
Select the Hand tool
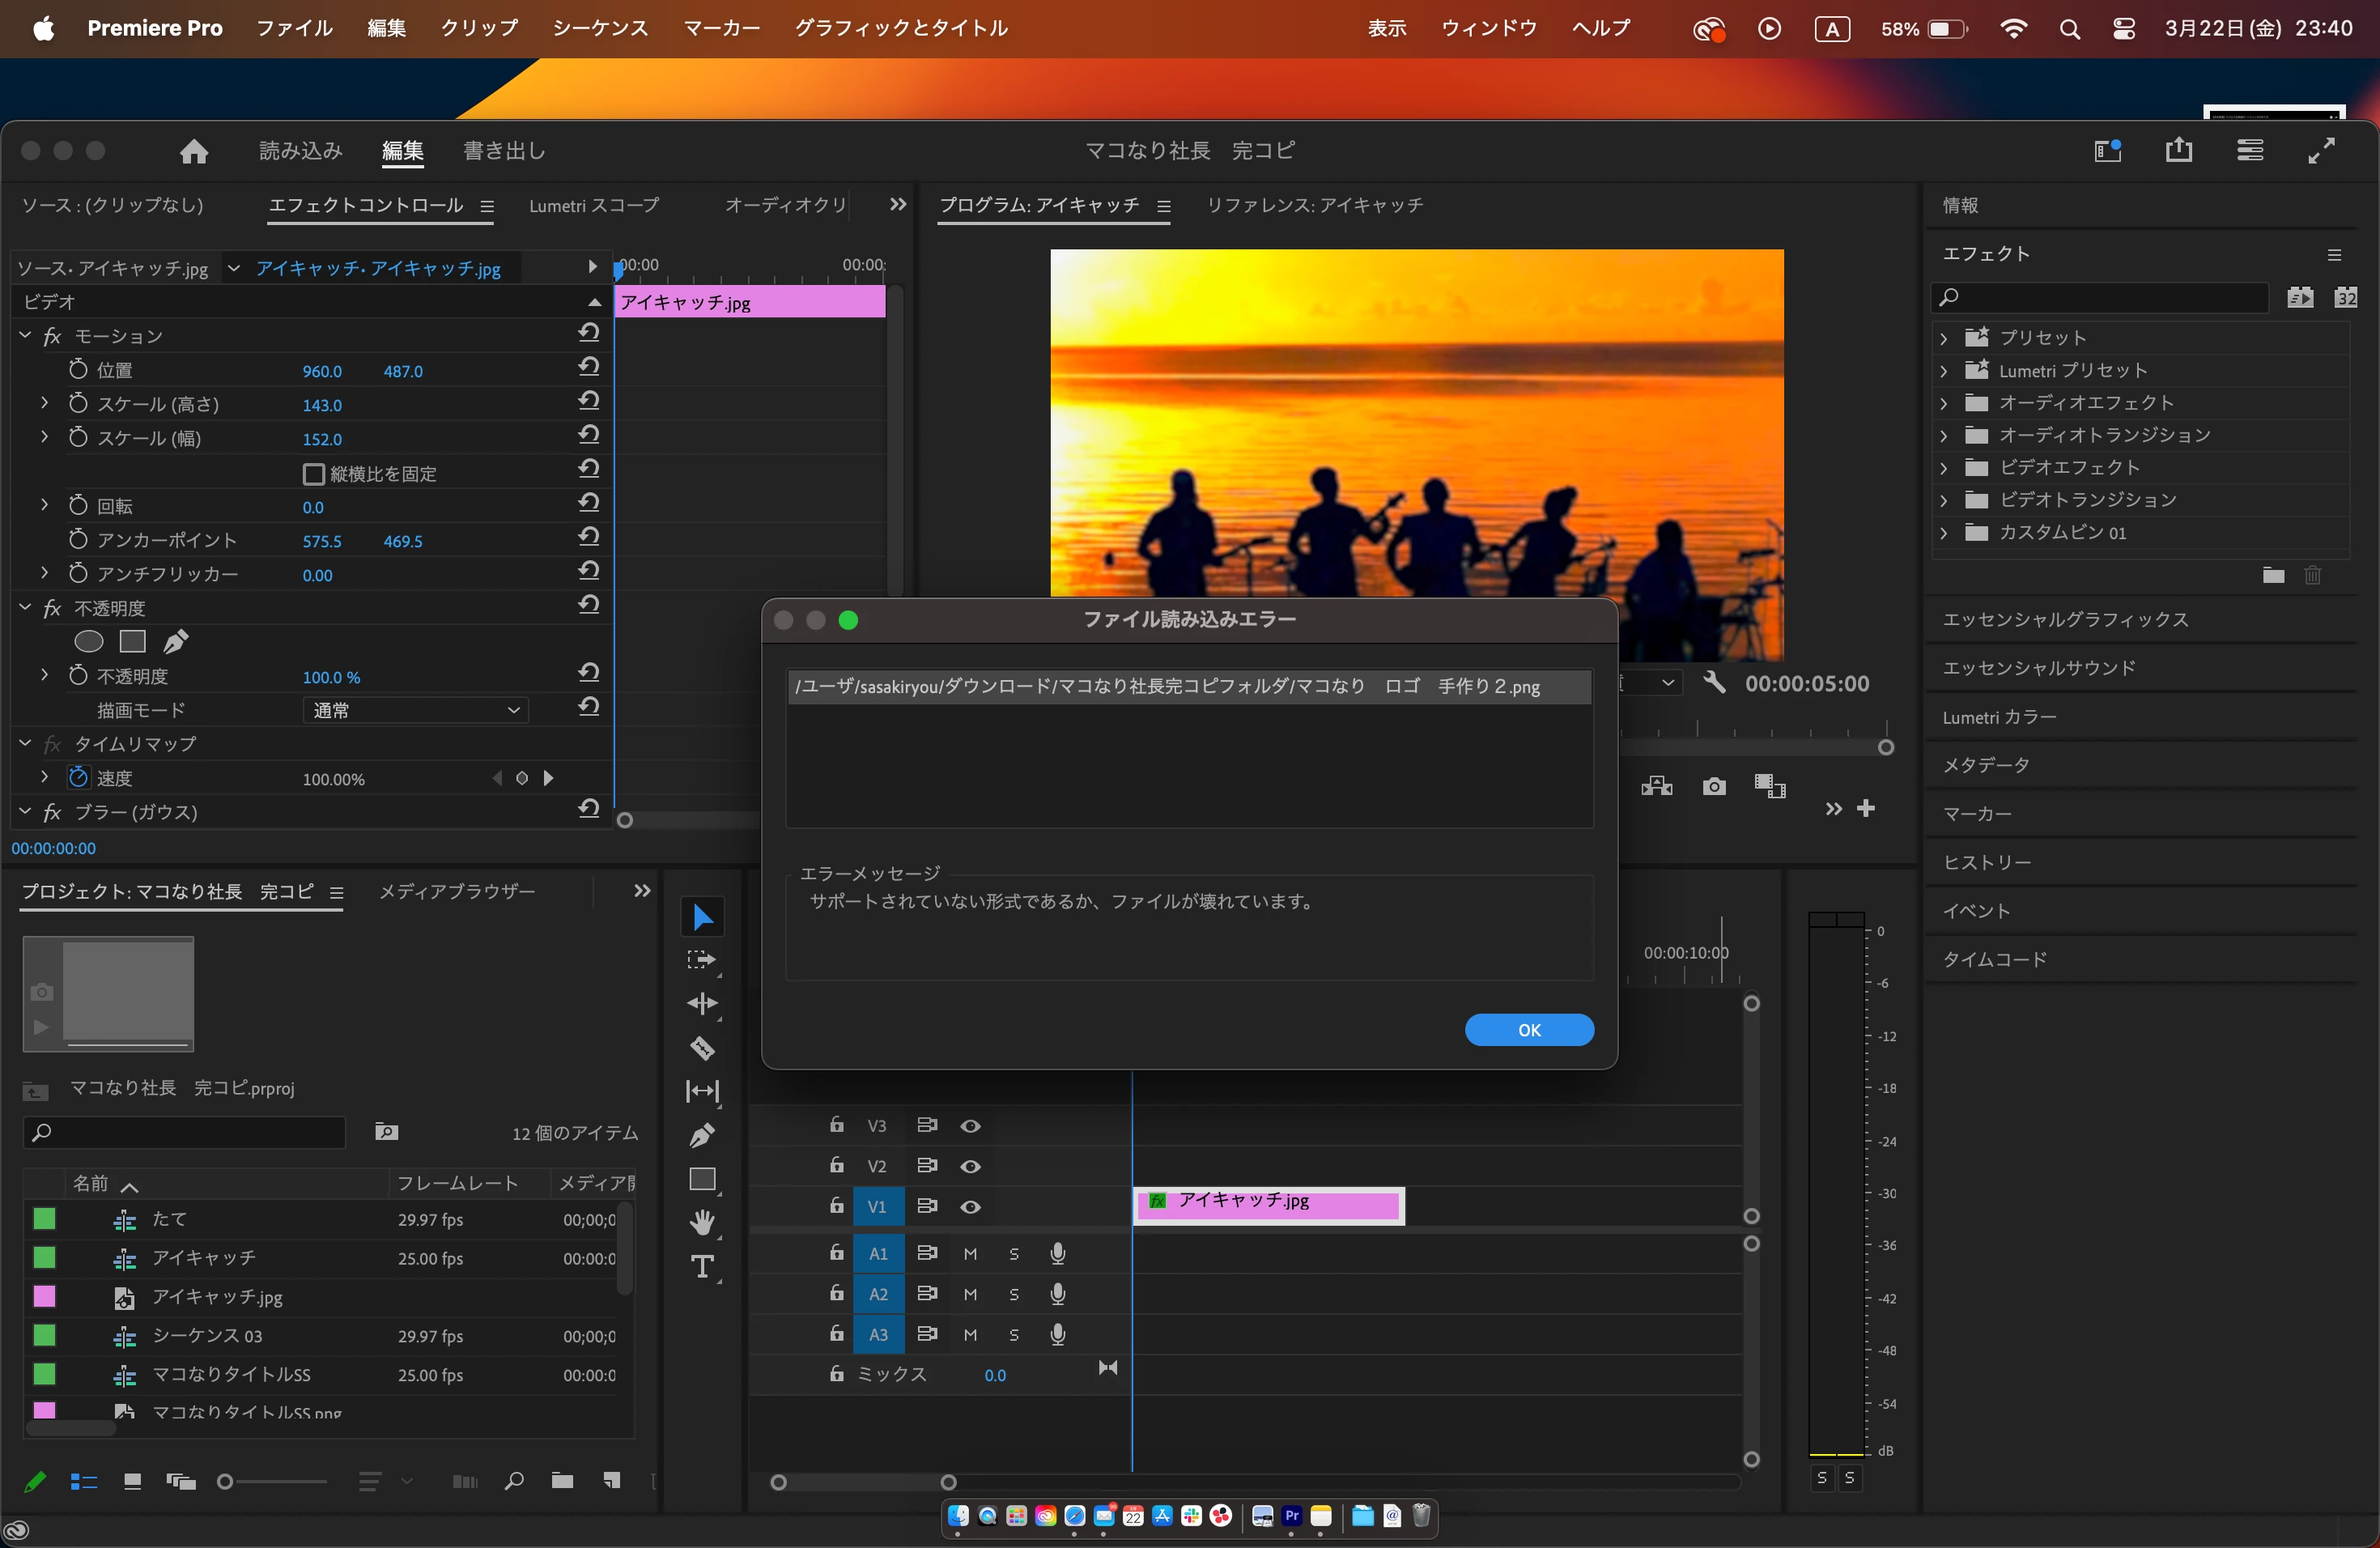(702, 1222)
